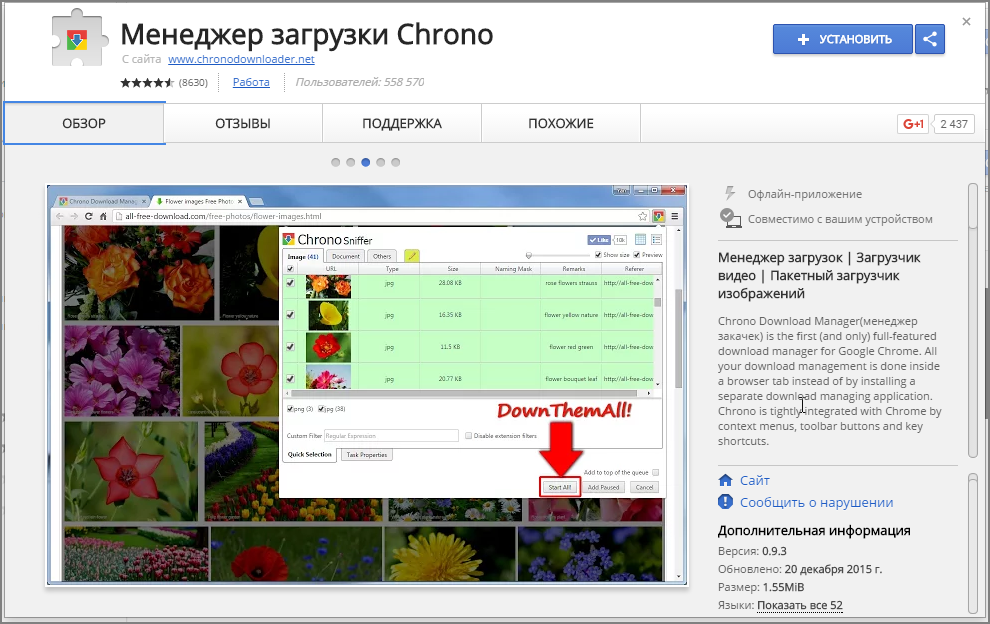The height and width of the screenshot is (624, 990).
Task: Click the star rating next to (8630)
Action: (147, 82)
